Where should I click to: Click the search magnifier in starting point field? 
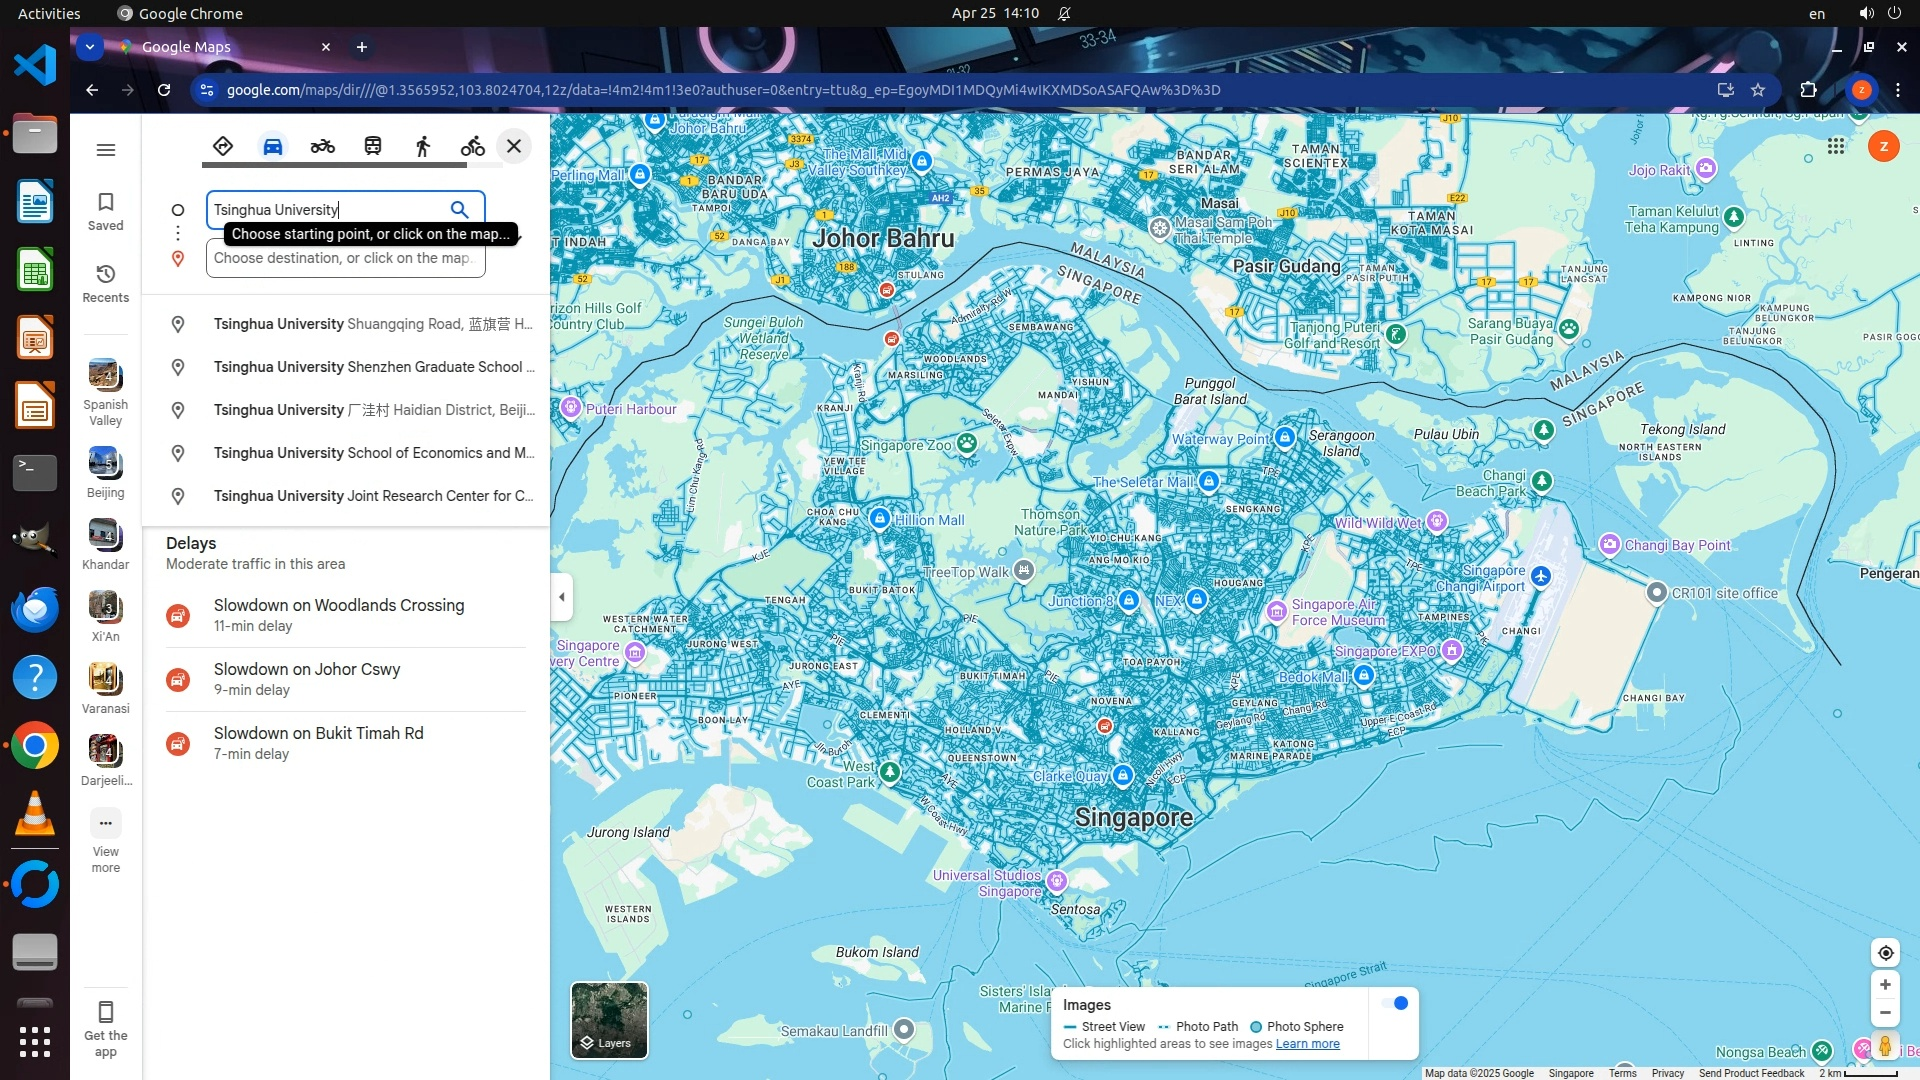pyautogui.click(x=459, y=209)
